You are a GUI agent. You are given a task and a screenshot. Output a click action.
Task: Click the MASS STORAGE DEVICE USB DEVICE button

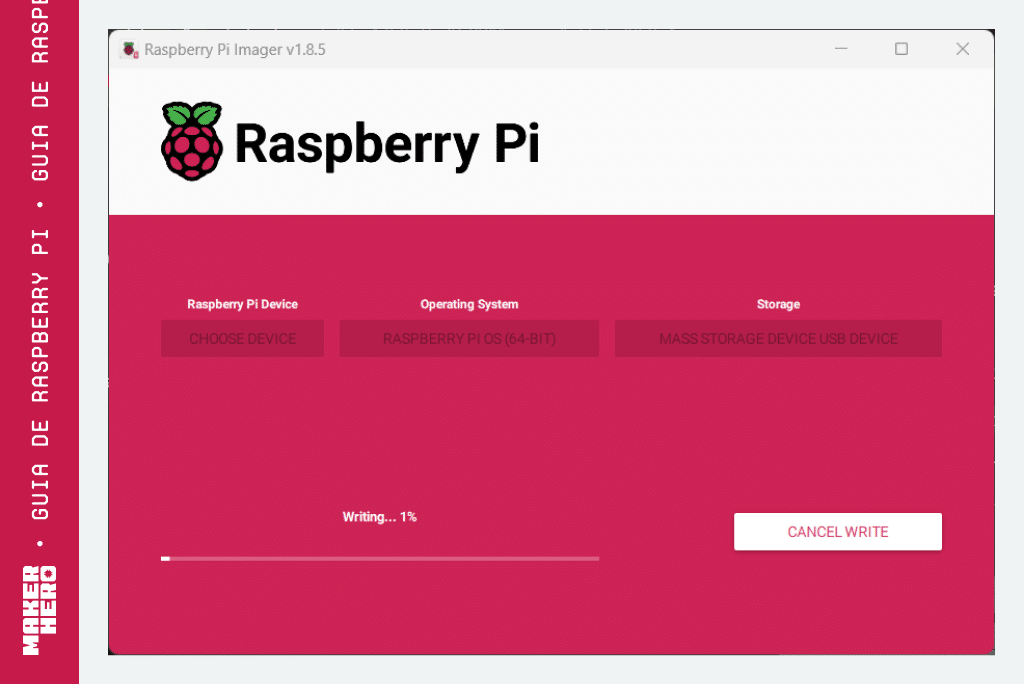click(x=778, y=338)
